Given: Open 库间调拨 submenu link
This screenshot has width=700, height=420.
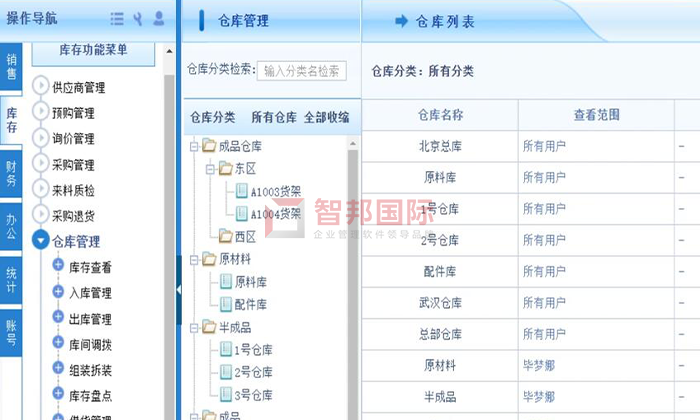Looking at the screenshot, I should 90,344.
